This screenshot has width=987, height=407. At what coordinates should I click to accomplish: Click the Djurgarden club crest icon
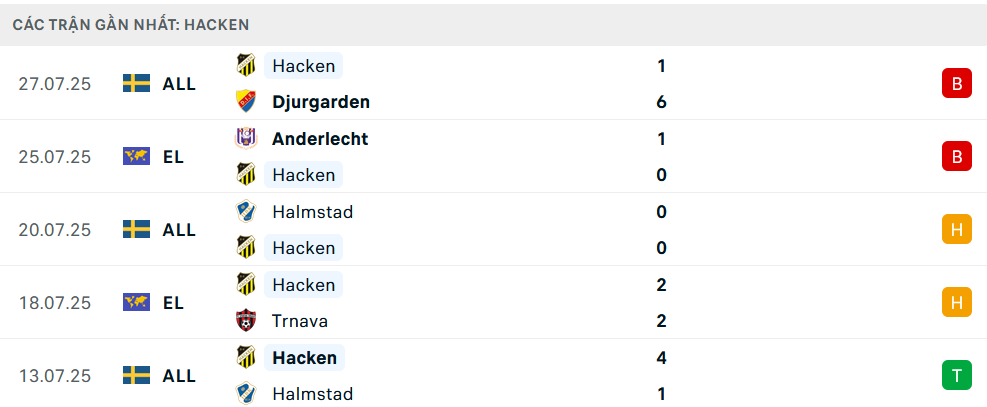pyautogui.click(x=245, y=101)
